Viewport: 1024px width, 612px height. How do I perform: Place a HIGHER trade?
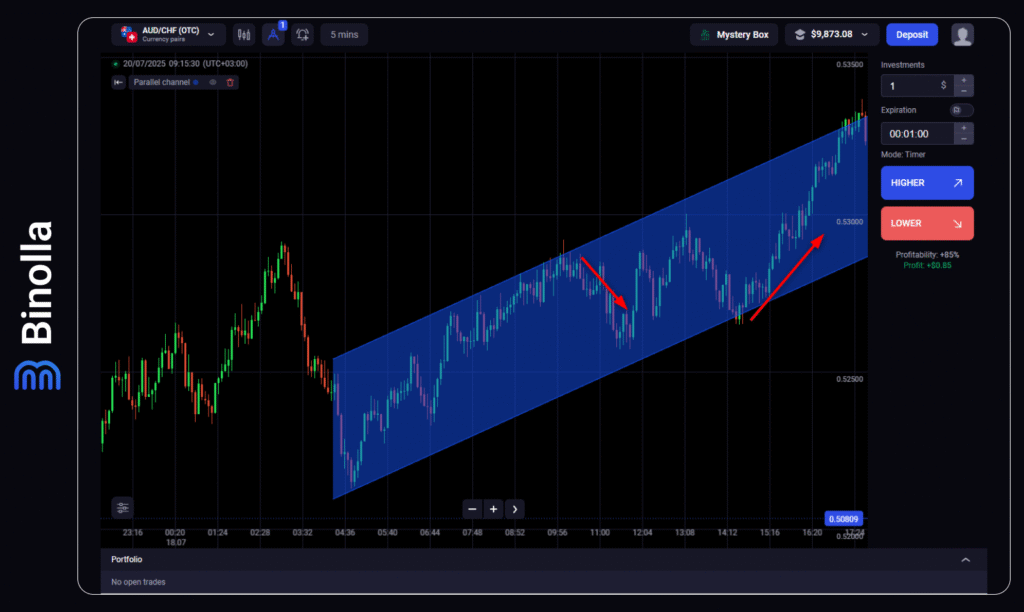click(926, 183)
